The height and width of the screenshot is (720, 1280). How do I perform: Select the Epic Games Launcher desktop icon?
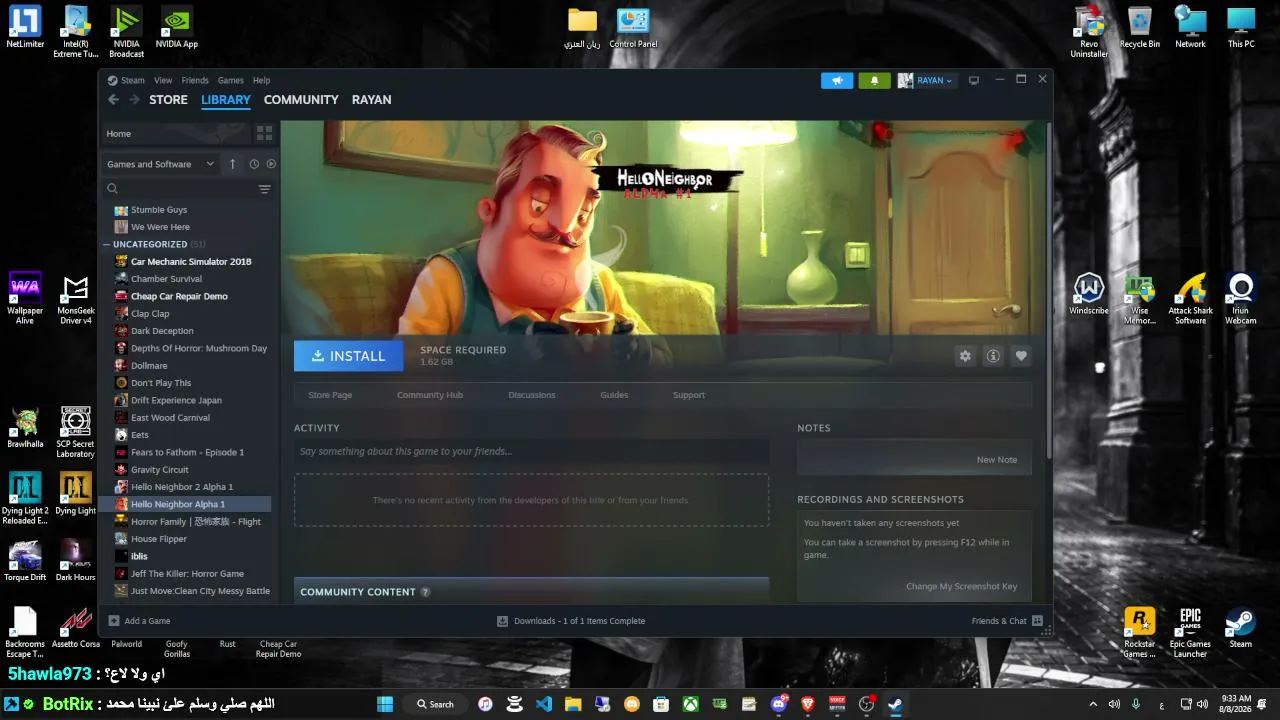point(1190,632)
